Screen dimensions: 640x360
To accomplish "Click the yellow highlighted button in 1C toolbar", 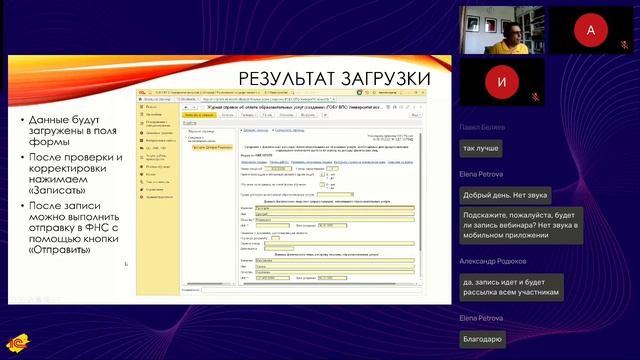I will [199, 115].
